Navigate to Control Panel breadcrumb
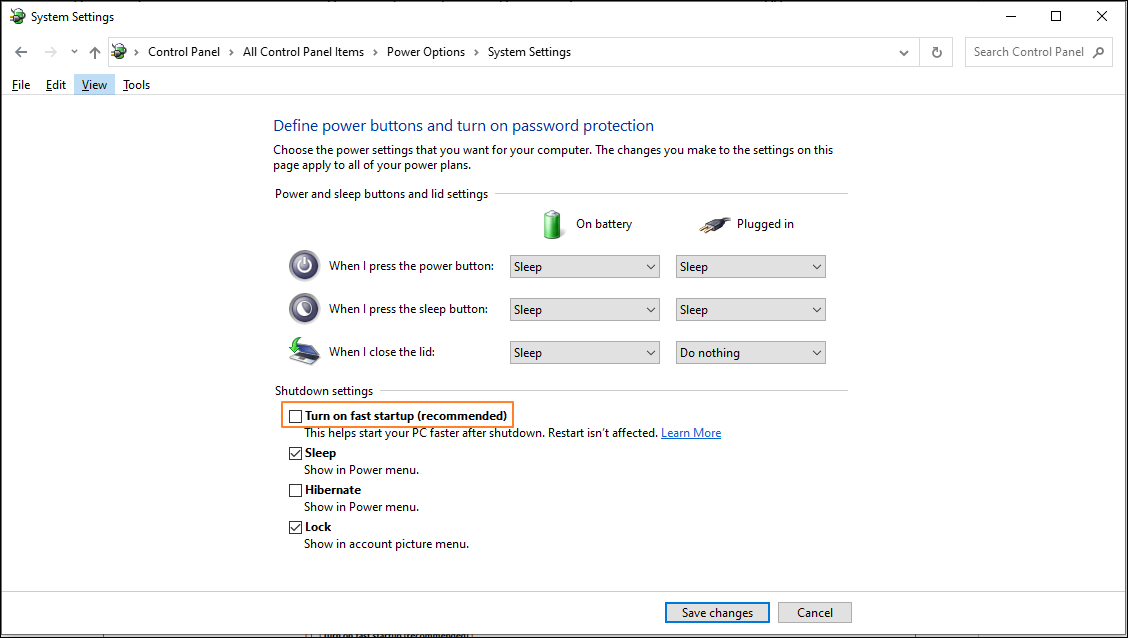This screenshot has height=638, width=1128. tap(184, 52)
